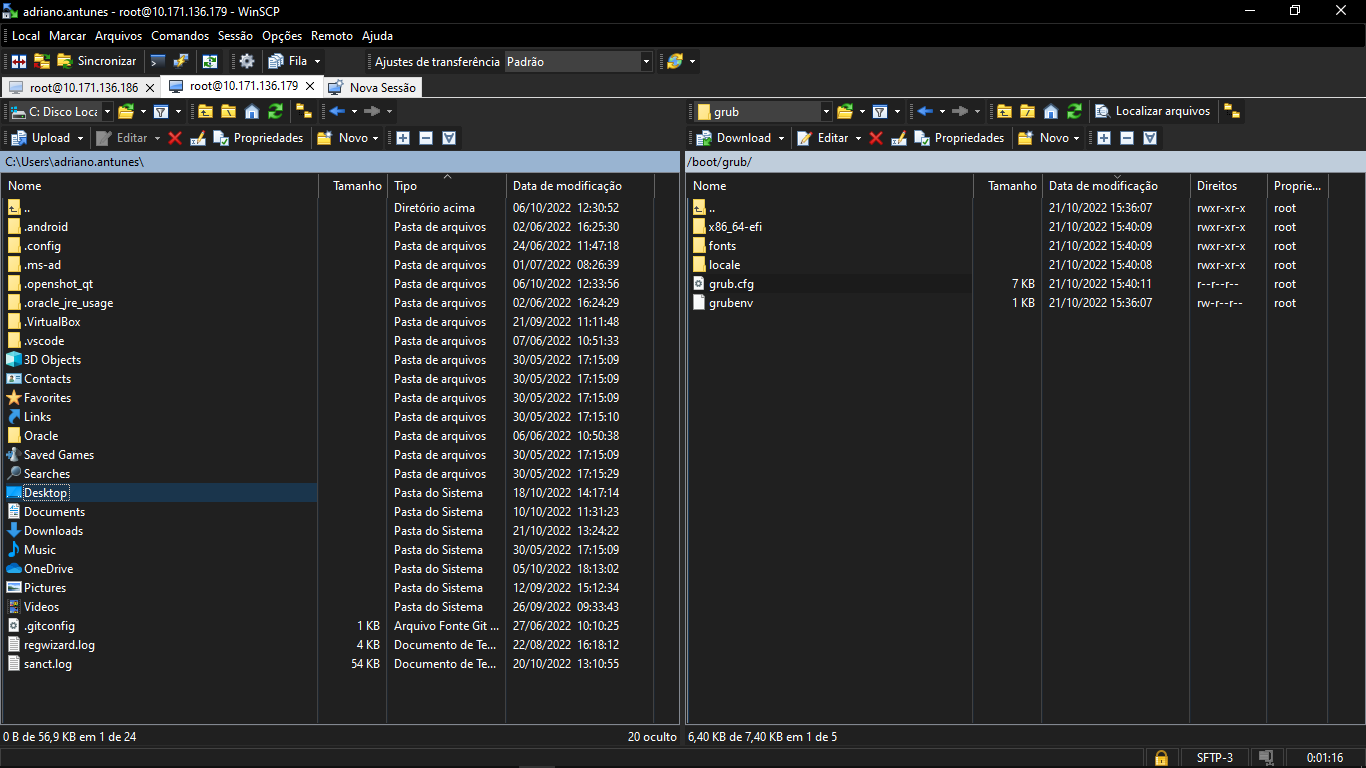Invert selection icon in remote panel

pos(1150,138)
